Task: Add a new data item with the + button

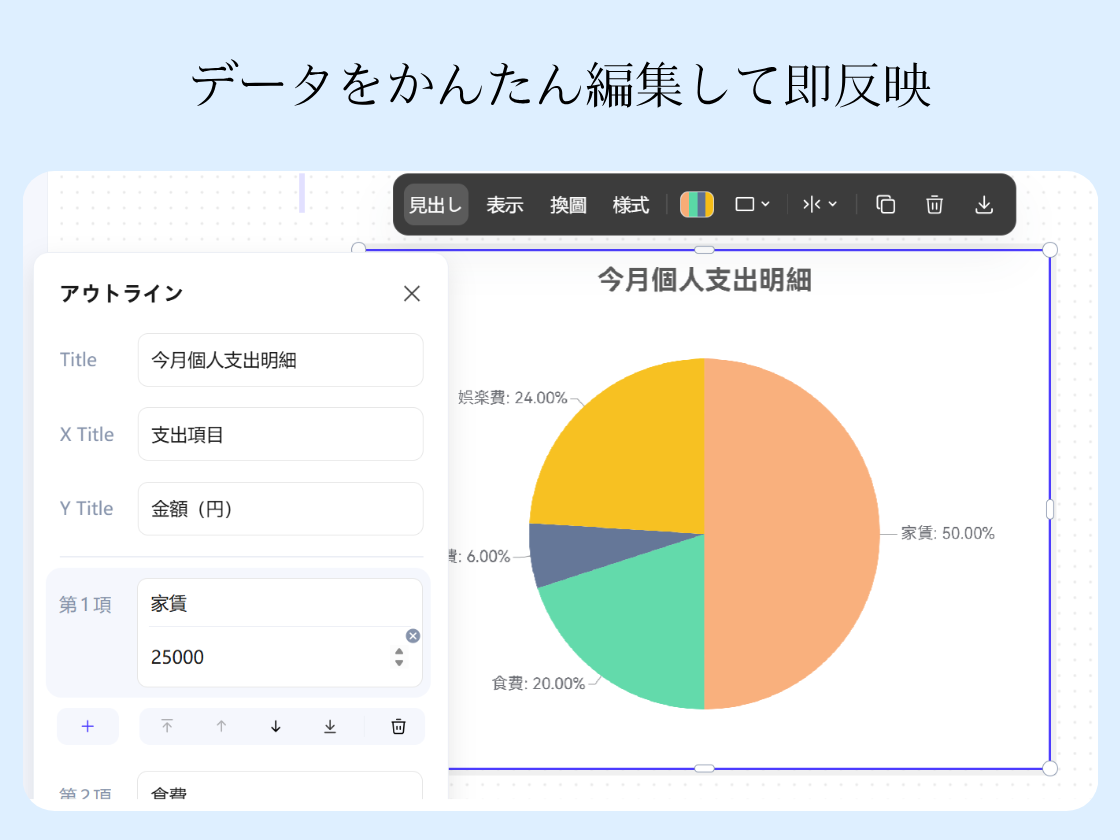Action: [x=88, y=727]
